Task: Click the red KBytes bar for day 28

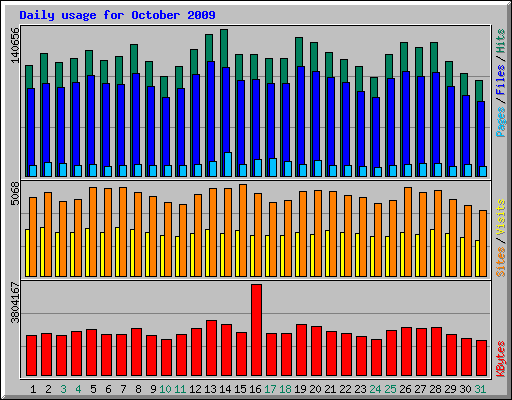Action: click(x=436, y=351)
